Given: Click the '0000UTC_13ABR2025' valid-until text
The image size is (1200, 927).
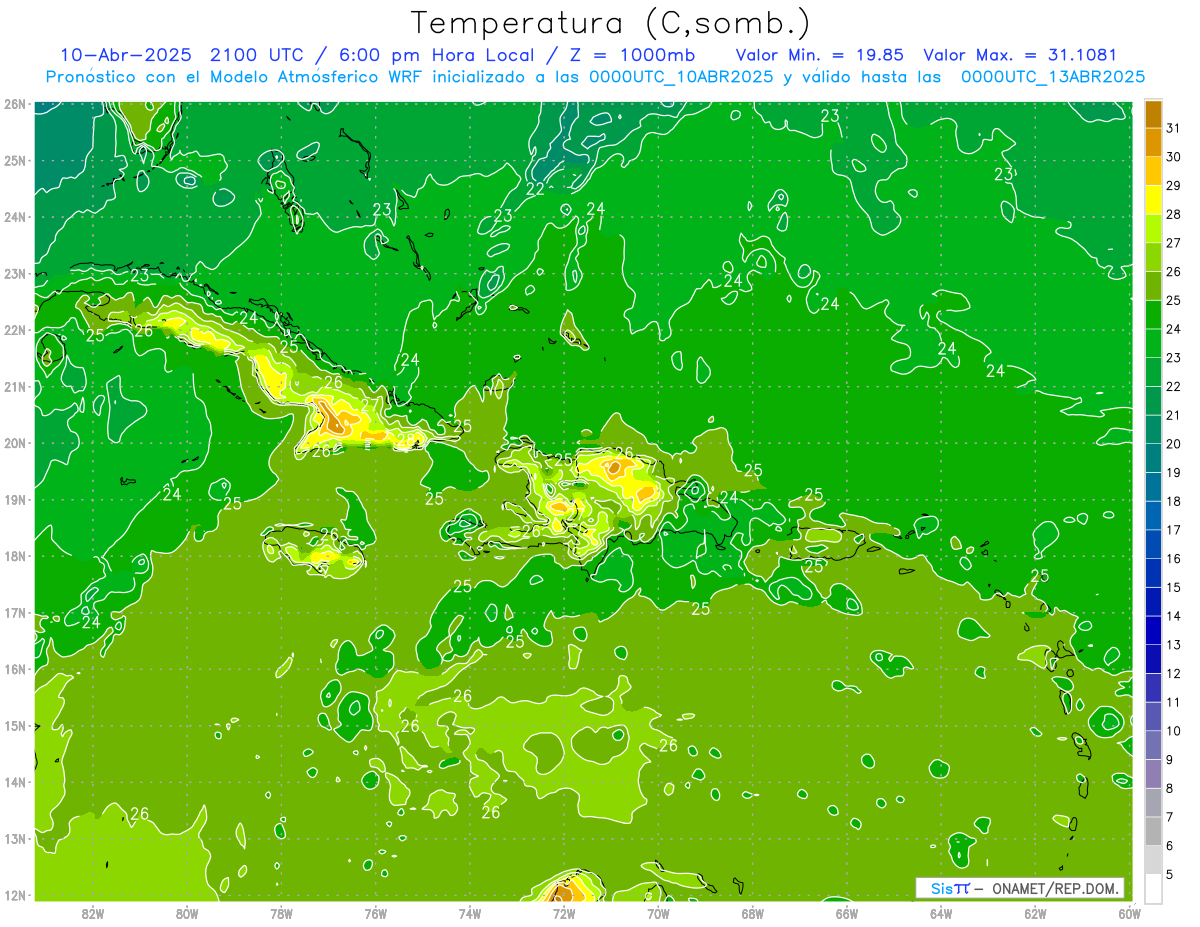Looking at the screenshot, I should click(x=1053, y=77).
